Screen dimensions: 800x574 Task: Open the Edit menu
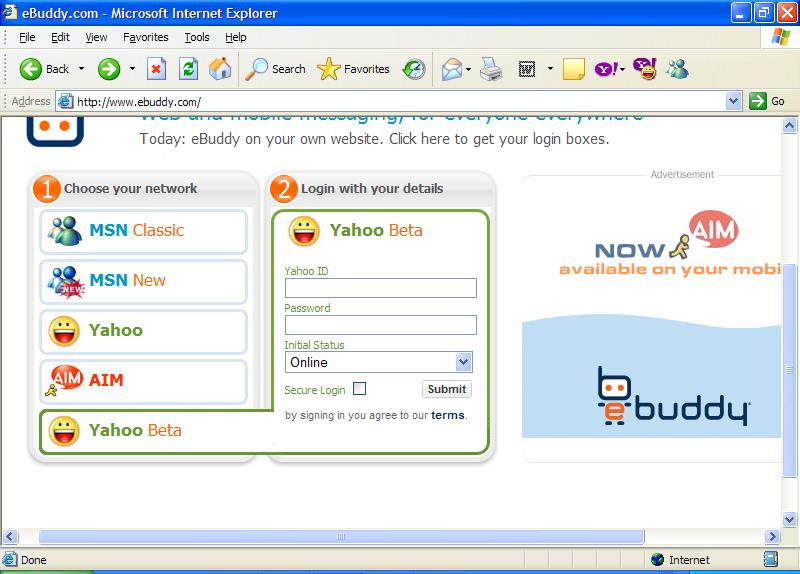(x=60, y=37)
